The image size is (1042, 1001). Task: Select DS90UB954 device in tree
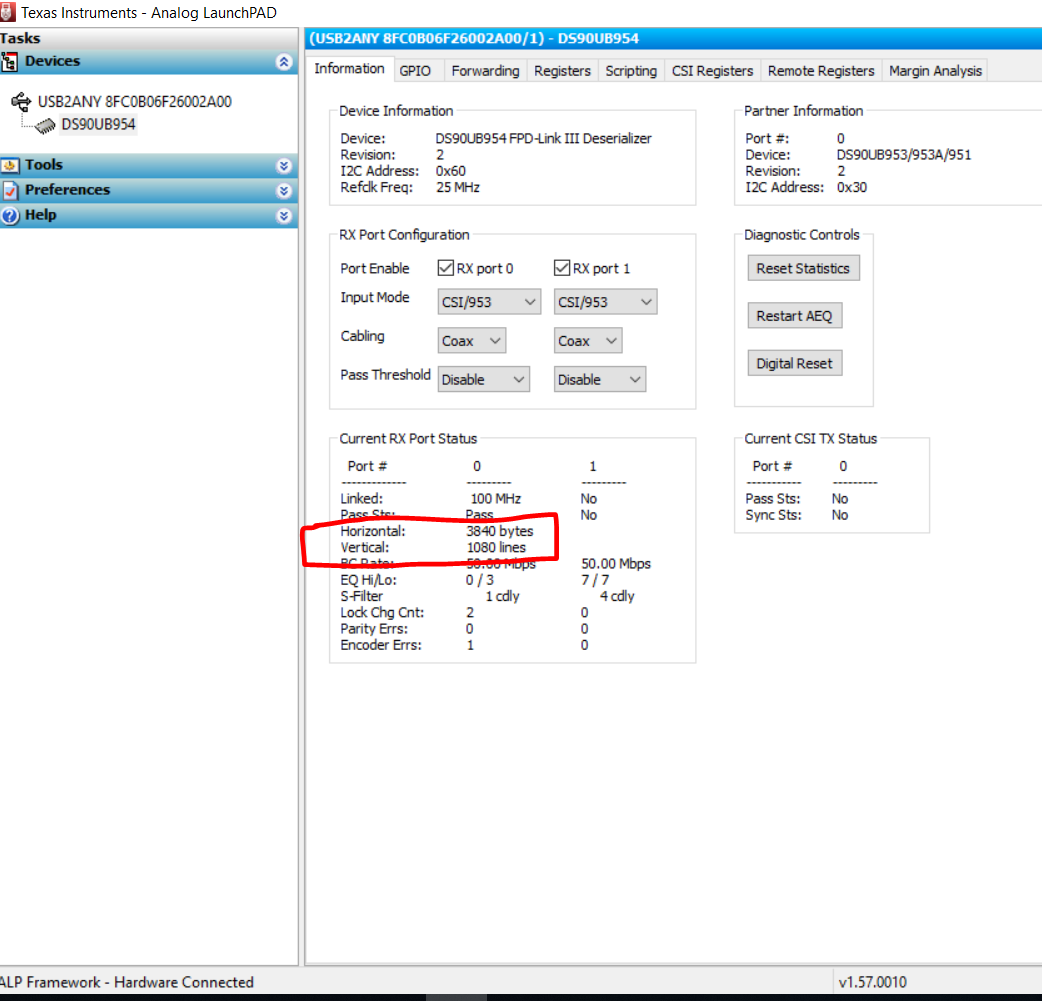pyautogui.click(x=98, y=124)
